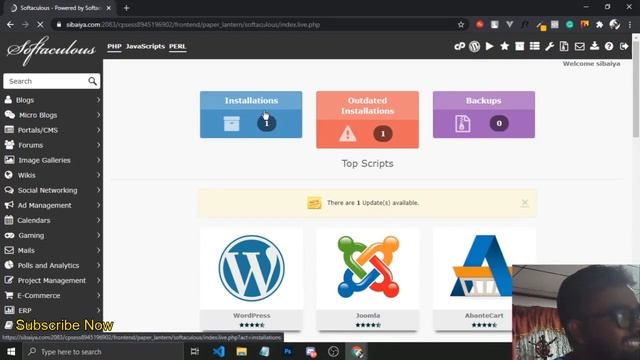This screenshot has height=360, width=640.
Task: Open File Explorer from taskbar
Action: pos(242,351)
